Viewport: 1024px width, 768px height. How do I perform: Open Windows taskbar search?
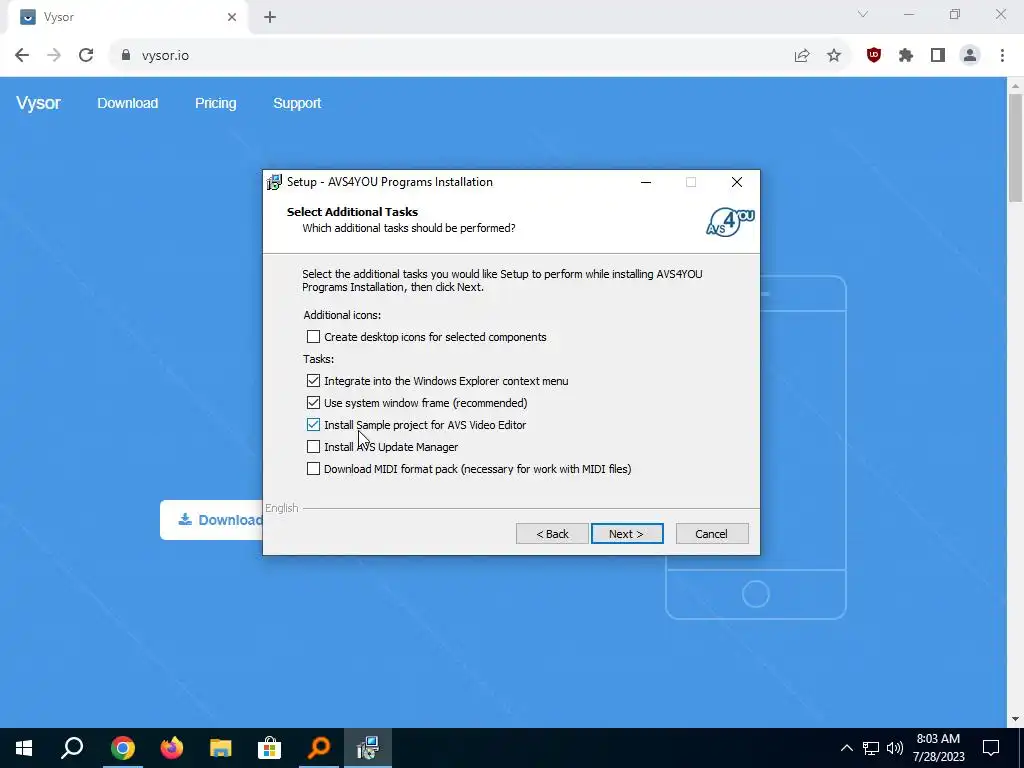pos(72,748)
